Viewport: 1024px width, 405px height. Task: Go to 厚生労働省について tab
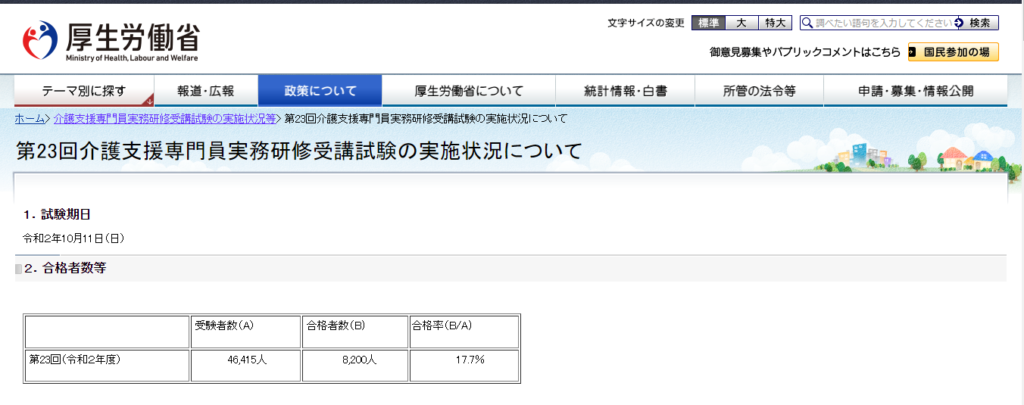[x=468, y=91]
